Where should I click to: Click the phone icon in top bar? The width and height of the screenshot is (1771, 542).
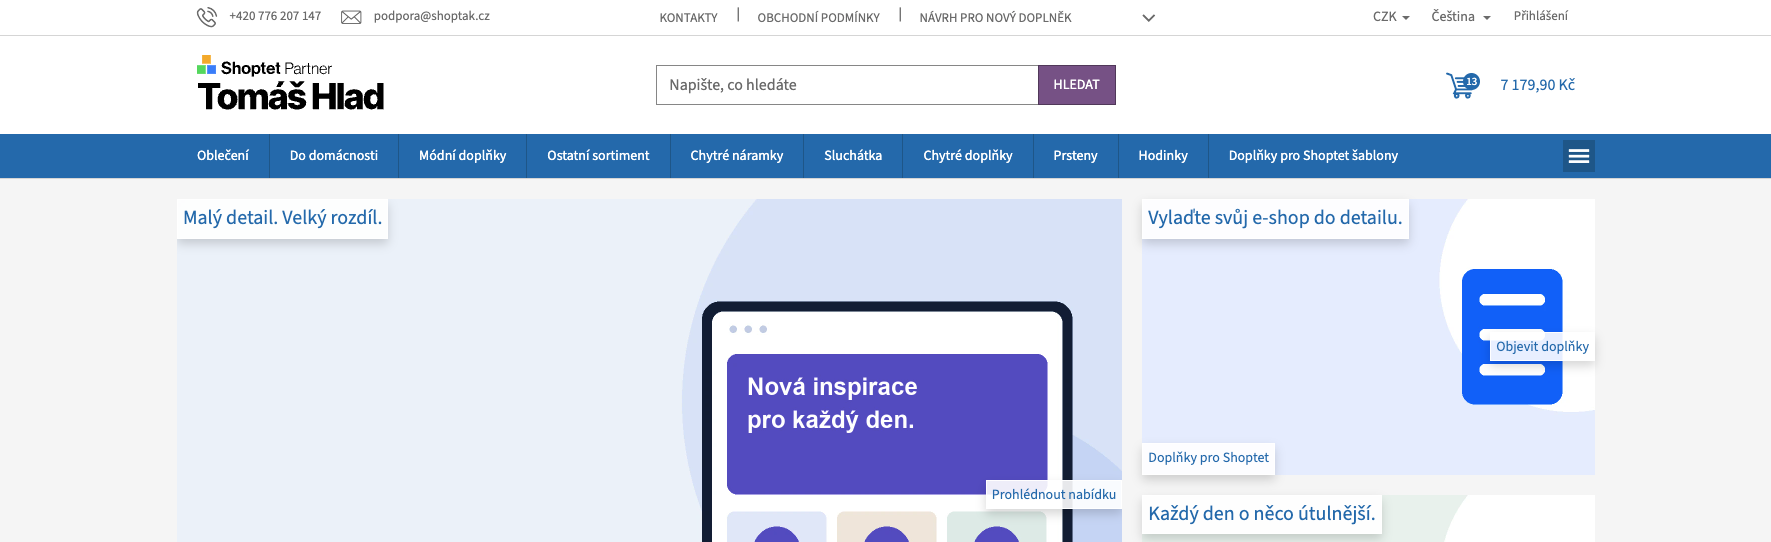coord(207,17)
